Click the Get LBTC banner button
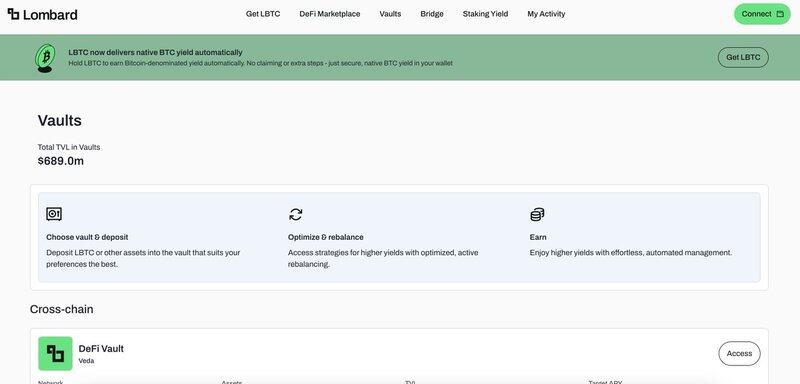800x384 pixels. 743,57
